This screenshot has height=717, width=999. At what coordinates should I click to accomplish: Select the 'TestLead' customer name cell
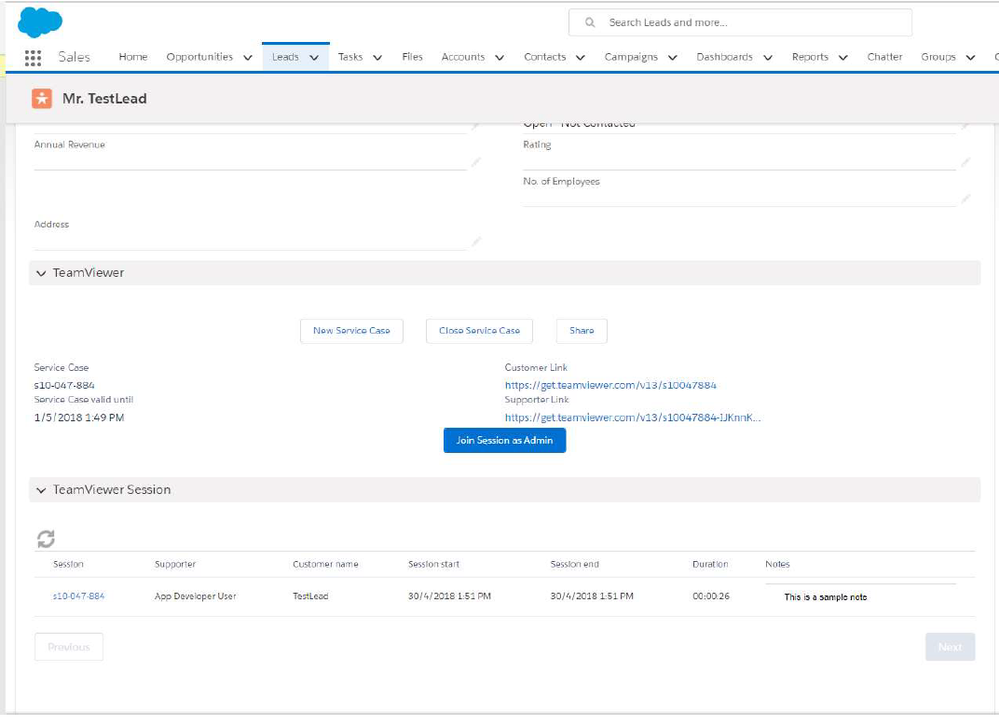point(310,596)
